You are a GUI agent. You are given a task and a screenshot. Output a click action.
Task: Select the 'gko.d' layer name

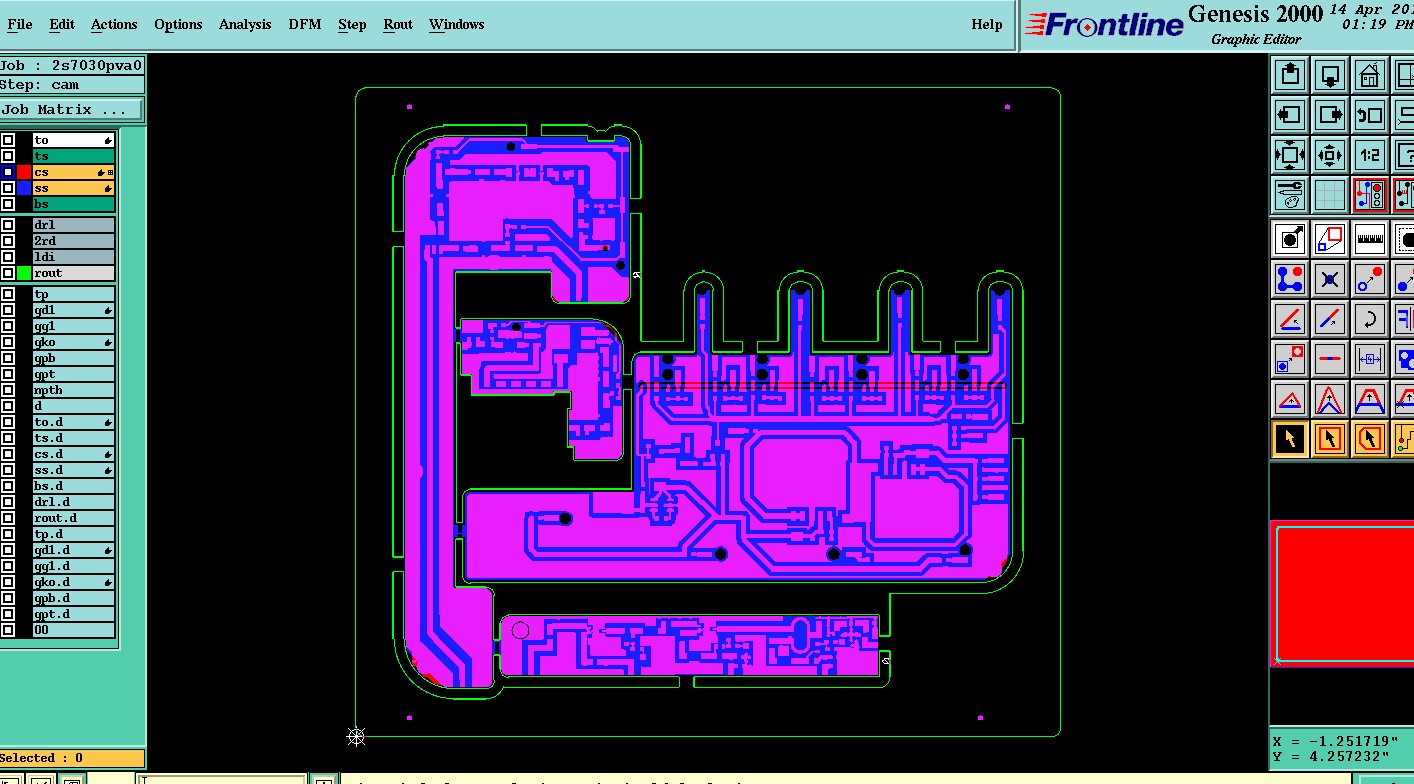click(74, 582)
